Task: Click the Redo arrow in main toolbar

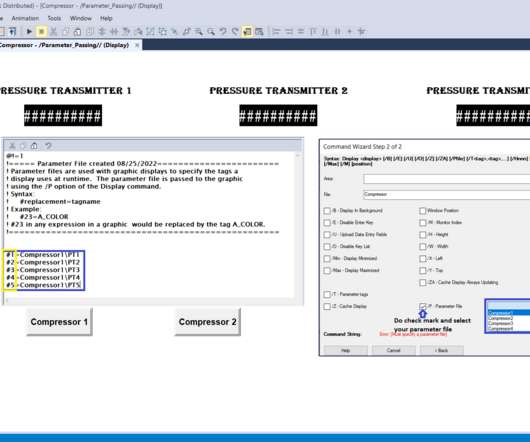Action: click(x=235, y=31)
